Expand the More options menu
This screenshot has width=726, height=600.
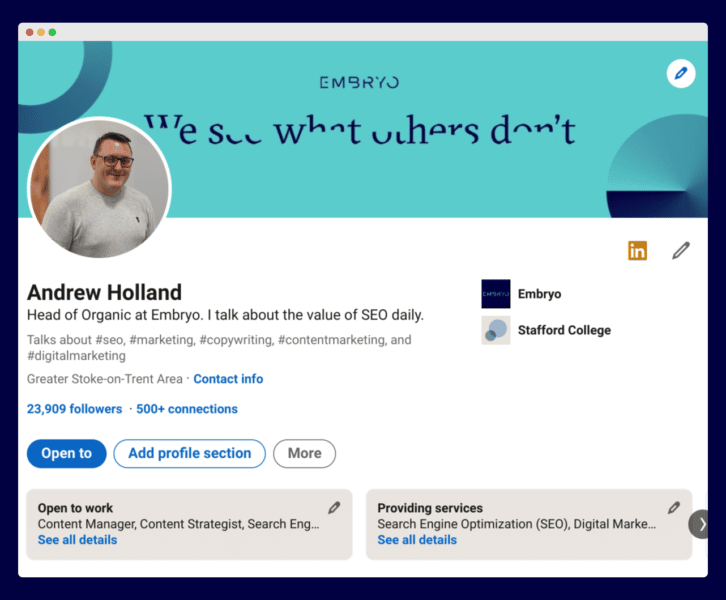pyautogui.click(x=304, y=453)
